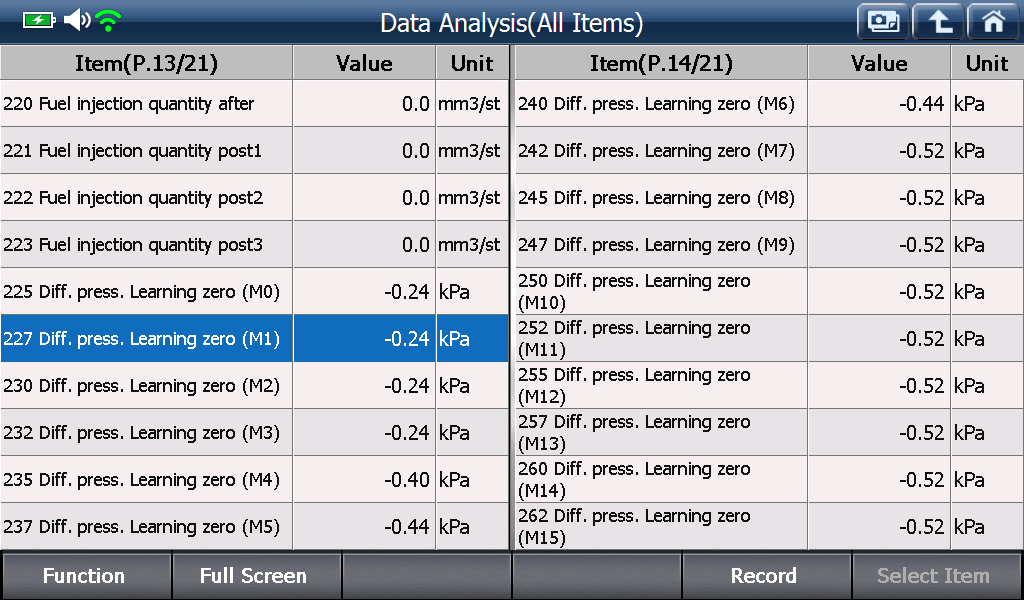The image size is (1024, 600).
Task: Click the Item(P.13/21) column header
Action: (x=146, y=63)
